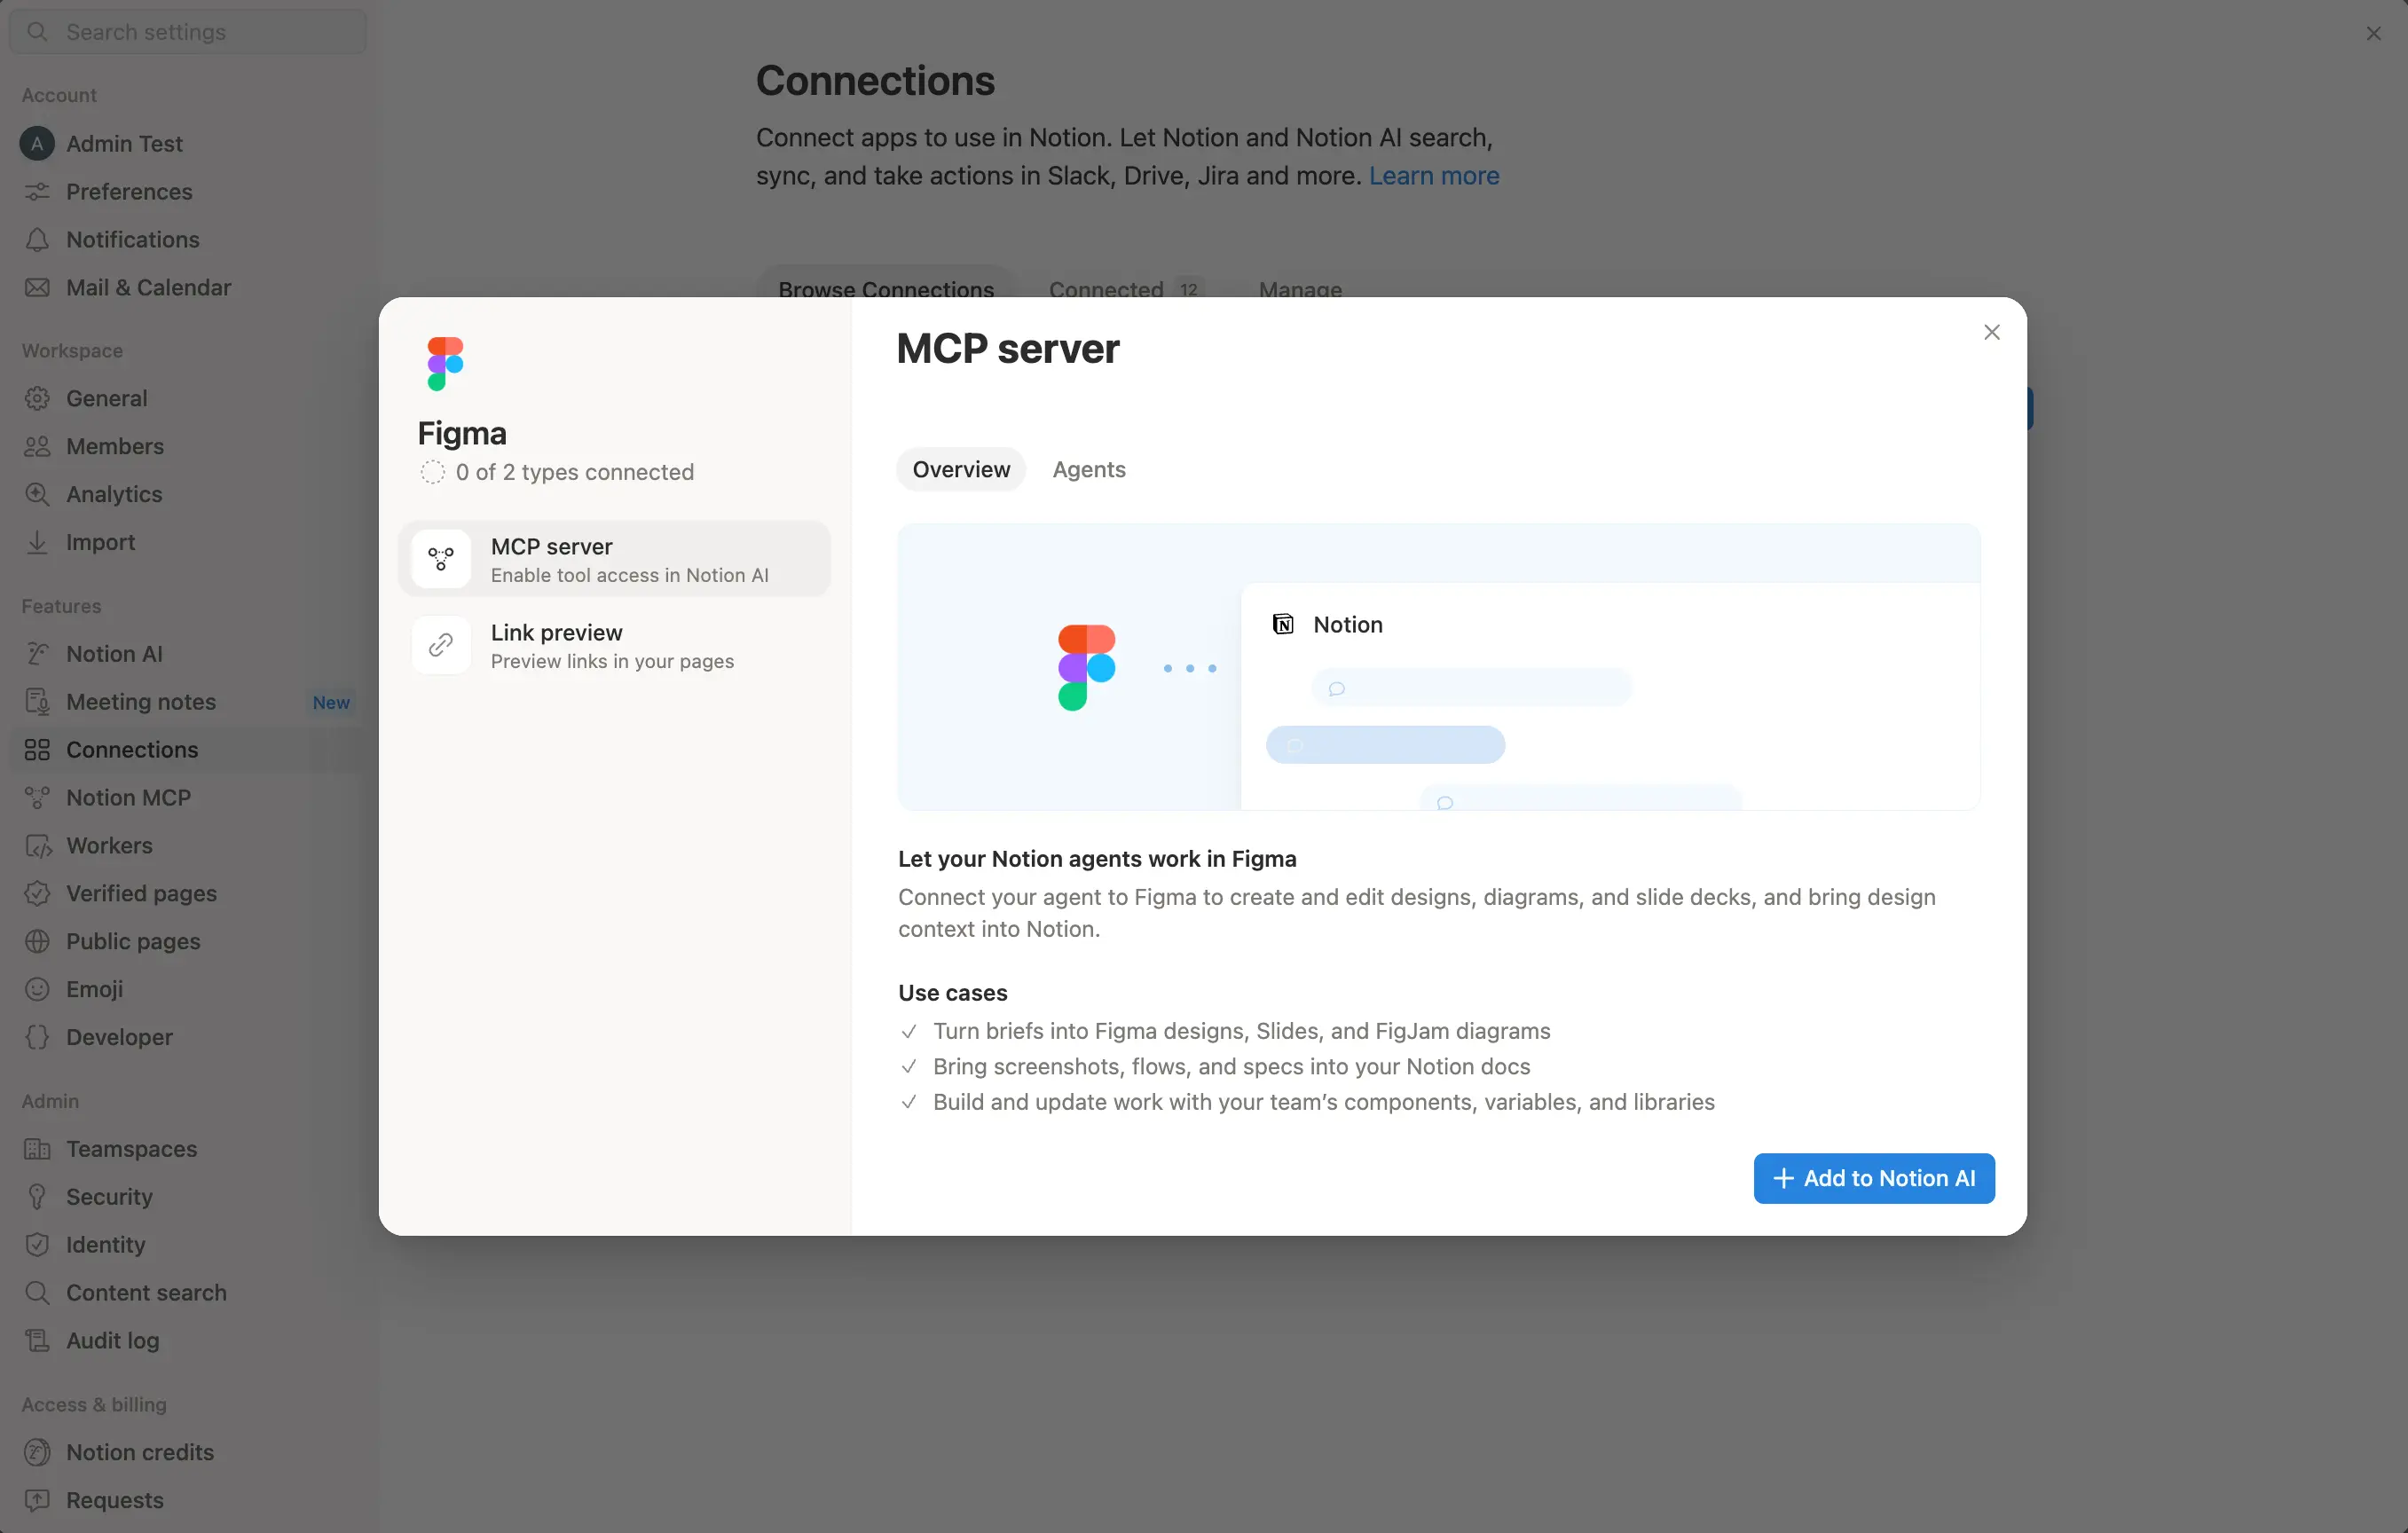Switch to the Connected tab behind the dialog
2408x1533 pixels.
pos(1125,288)
